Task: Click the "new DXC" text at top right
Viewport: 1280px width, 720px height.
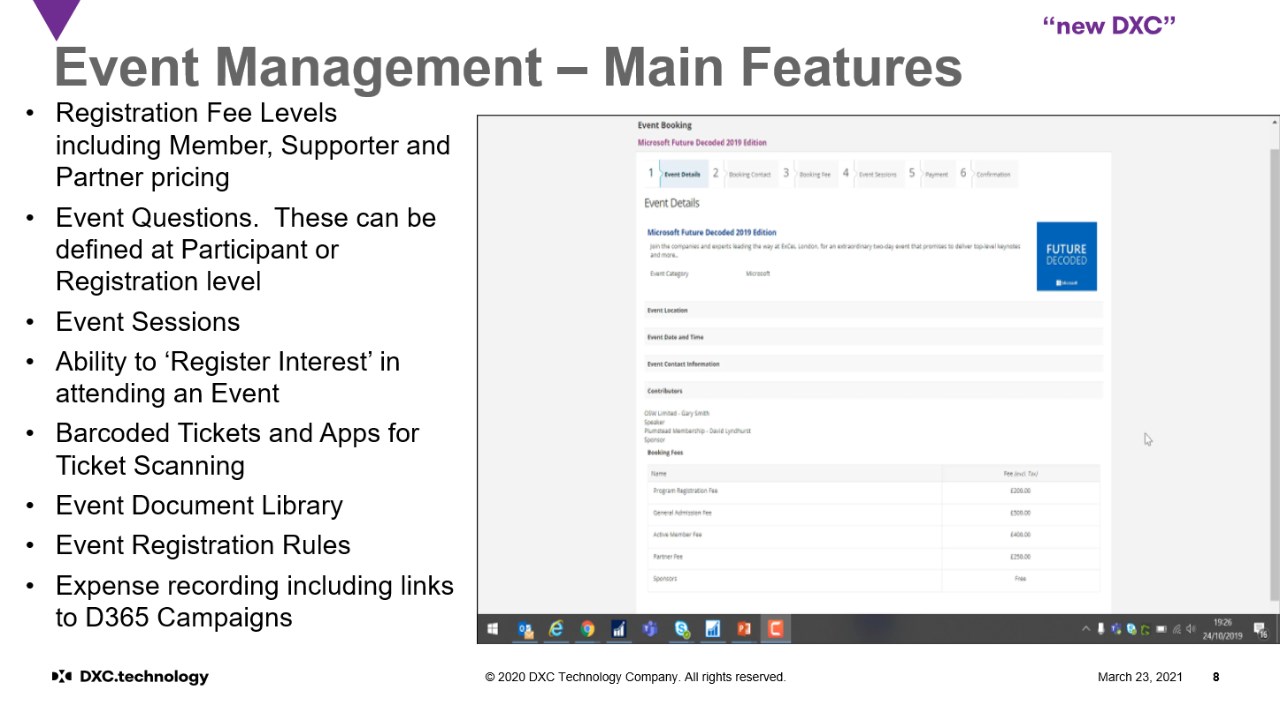Action: (1109, 26)
